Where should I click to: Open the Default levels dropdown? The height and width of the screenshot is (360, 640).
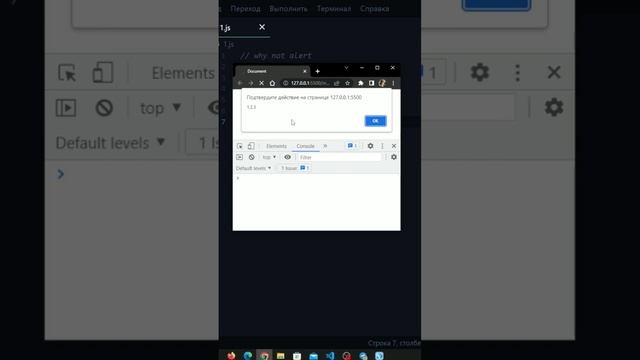(253, 168)
